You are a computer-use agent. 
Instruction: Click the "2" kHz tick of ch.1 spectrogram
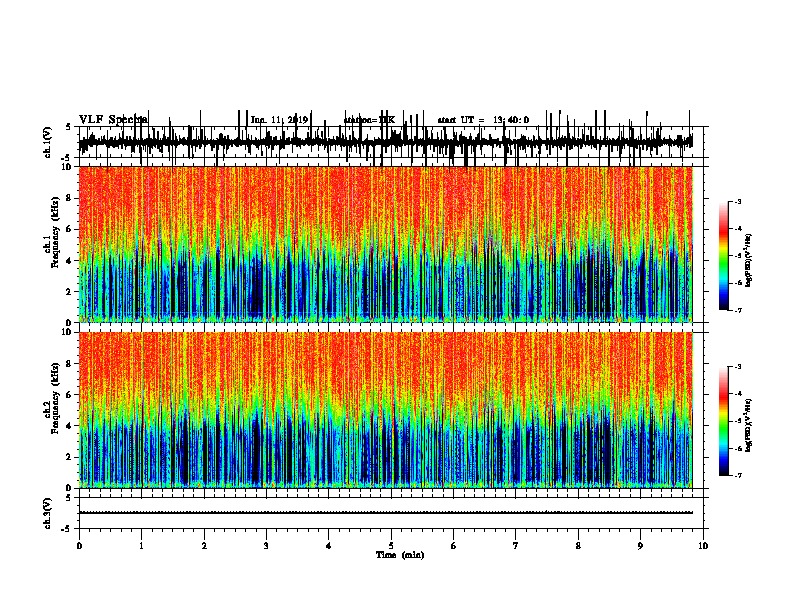70,291
